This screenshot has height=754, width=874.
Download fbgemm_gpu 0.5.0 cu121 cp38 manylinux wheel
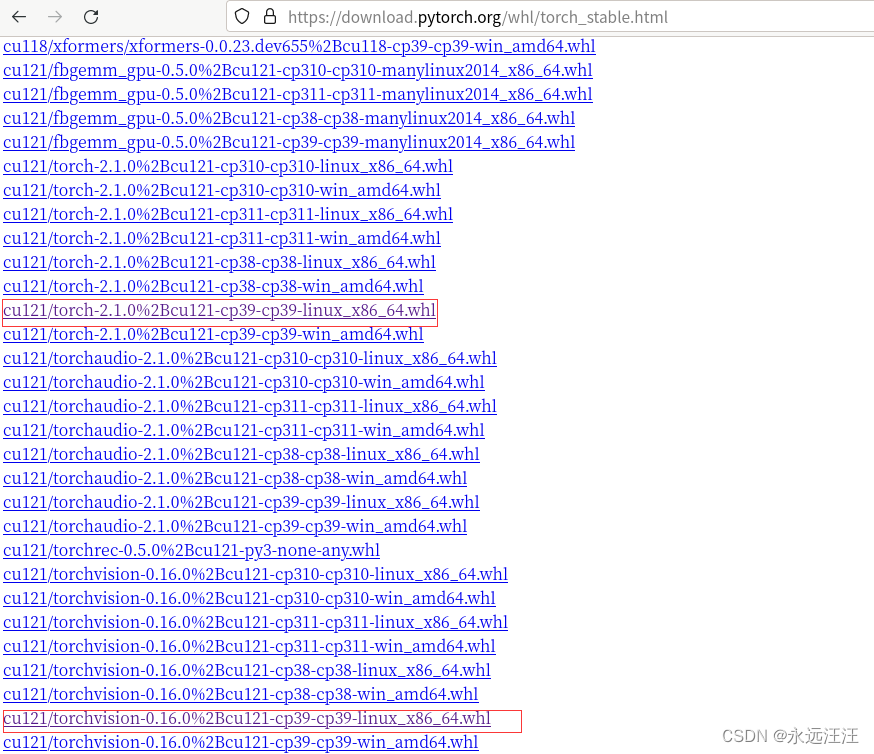289,118
